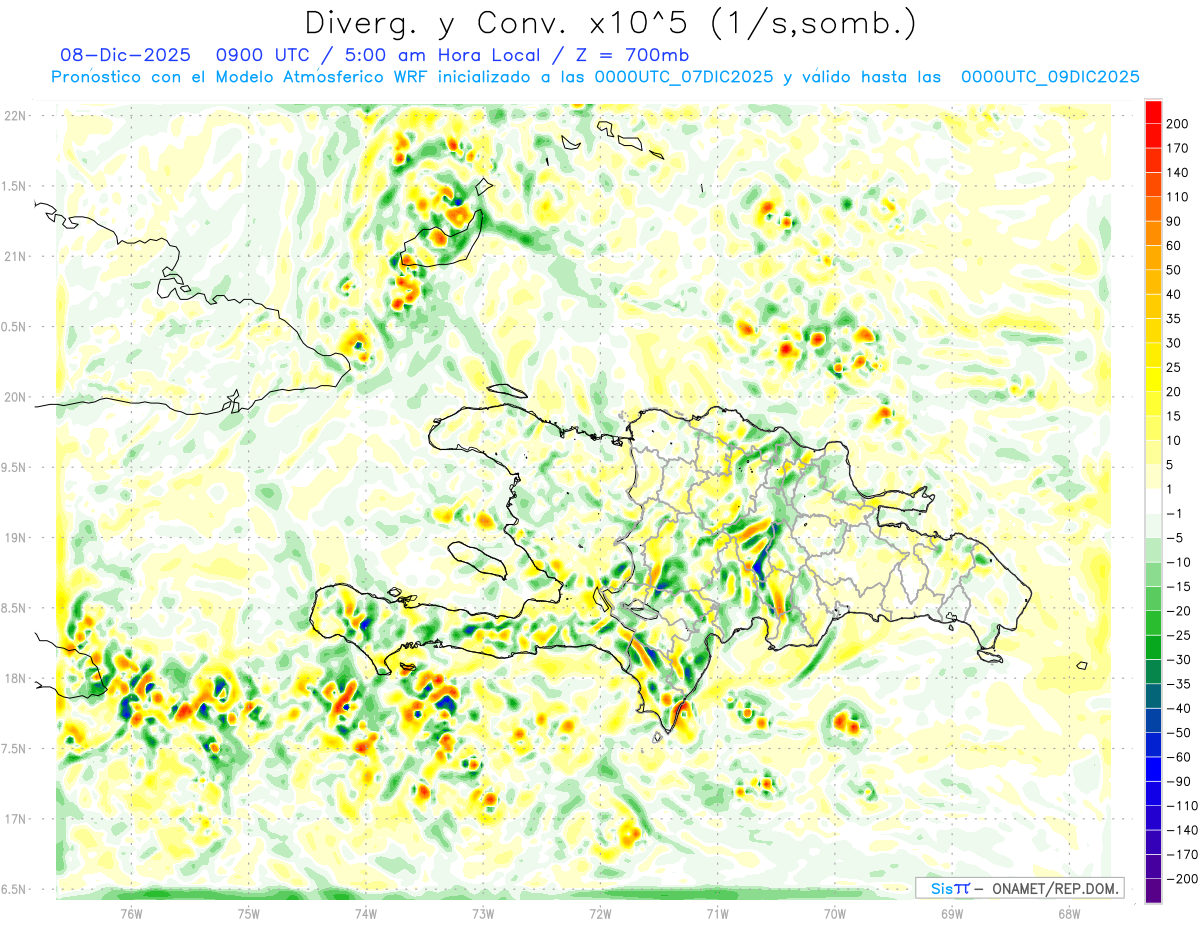Click the valid-until time "0000UTC_09DIC2025"
1200x927 pixels.
pos(1050,77)
